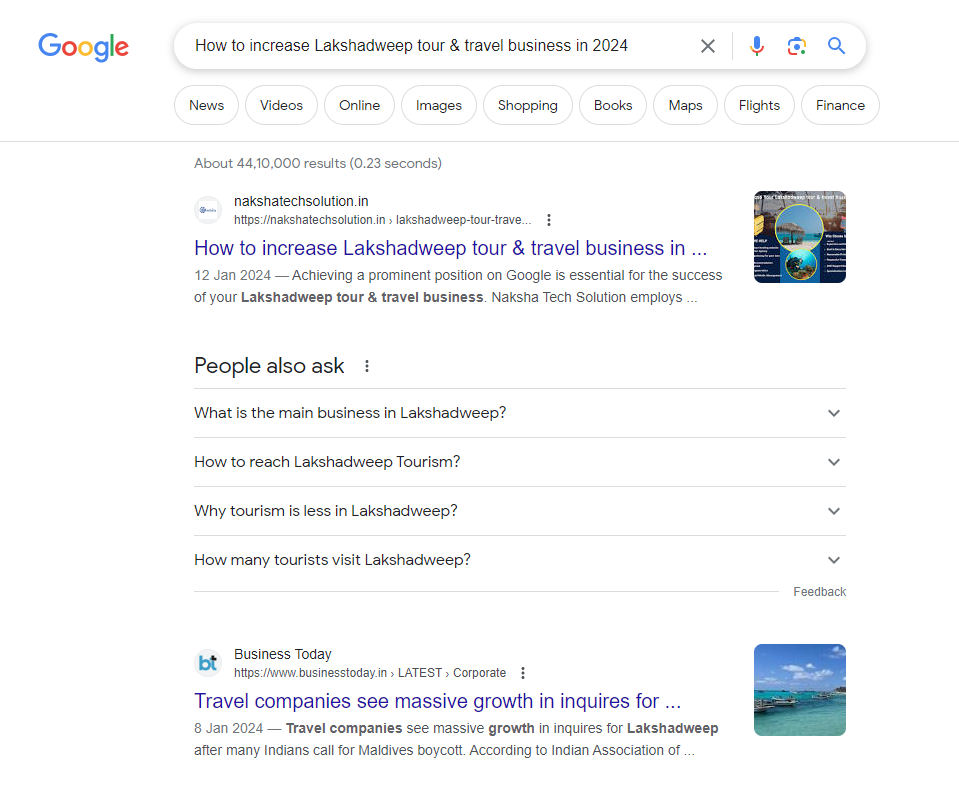
Task: Click the '8 Jan 2024' snippet text
Action: tap(229, 729)
